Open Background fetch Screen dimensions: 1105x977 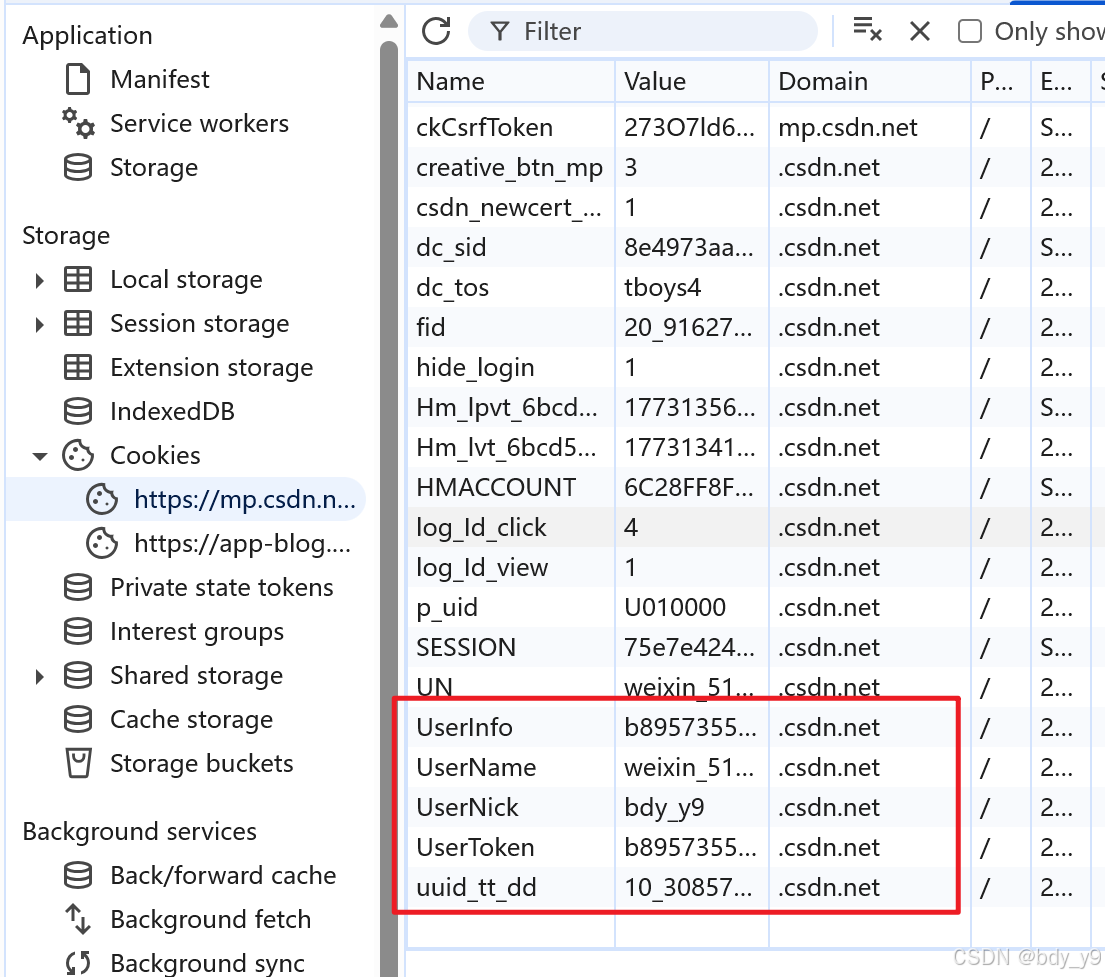point(210,919)
